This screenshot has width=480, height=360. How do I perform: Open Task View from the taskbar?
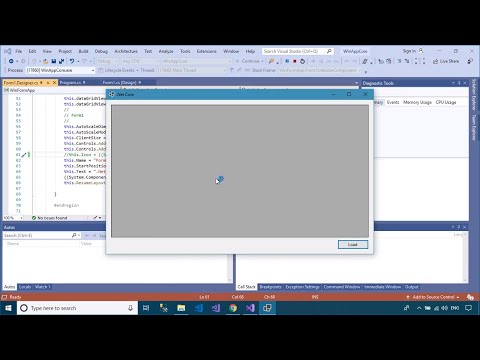[x=146, y=308]
